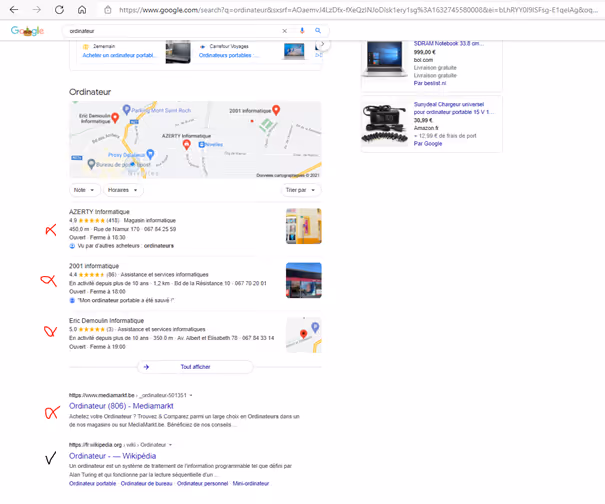Viewport: 605px width, 504px height.
Task: Click the browser forward arrow
Action: (37, 10)
